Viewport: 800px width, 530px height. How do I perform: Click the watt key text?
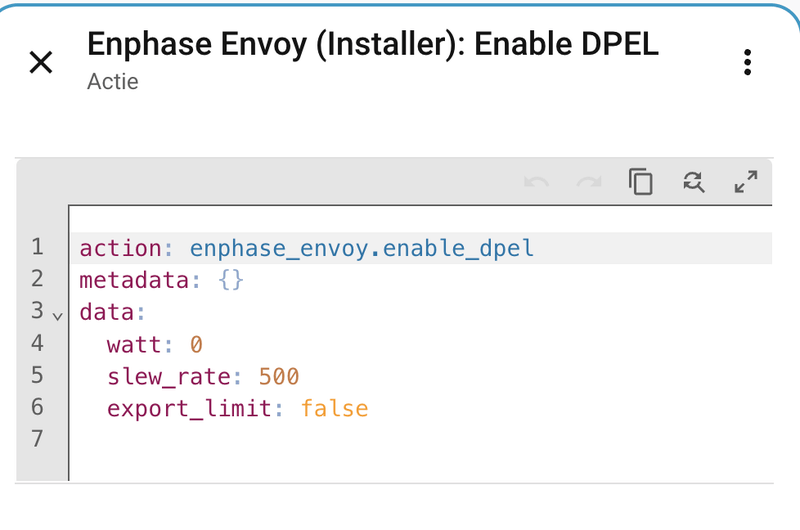tap(134, 344)
